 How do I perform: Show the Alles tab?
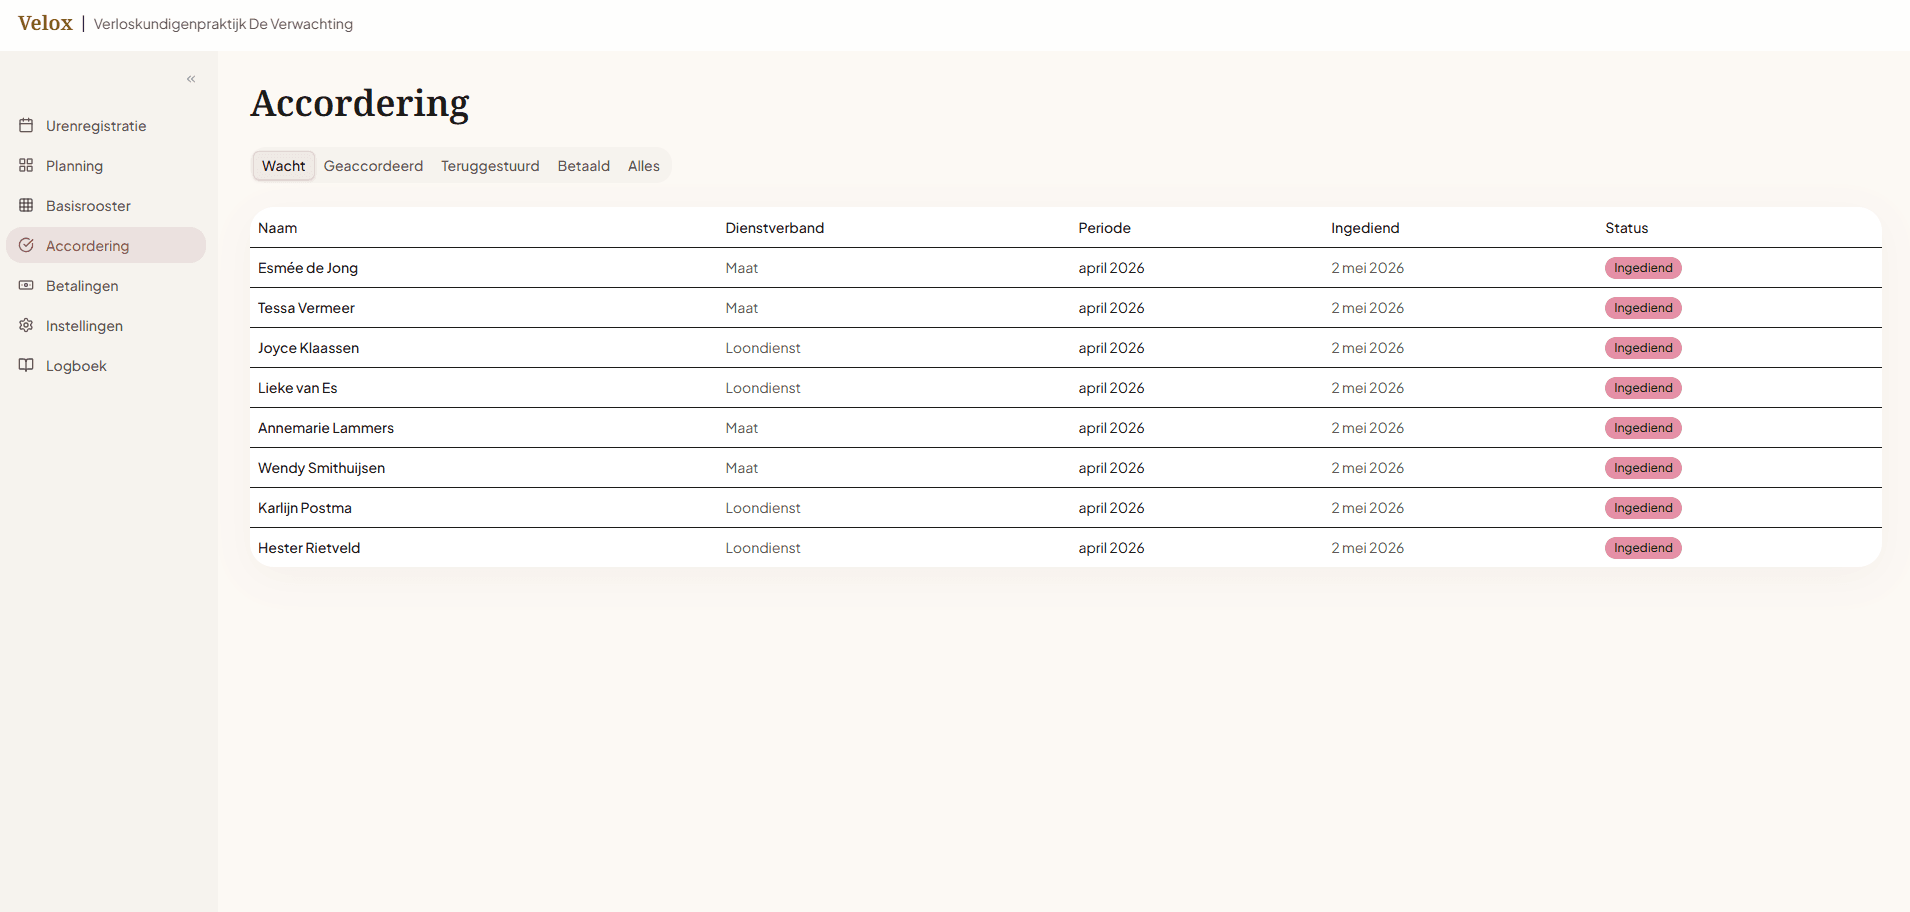(644, 166)
